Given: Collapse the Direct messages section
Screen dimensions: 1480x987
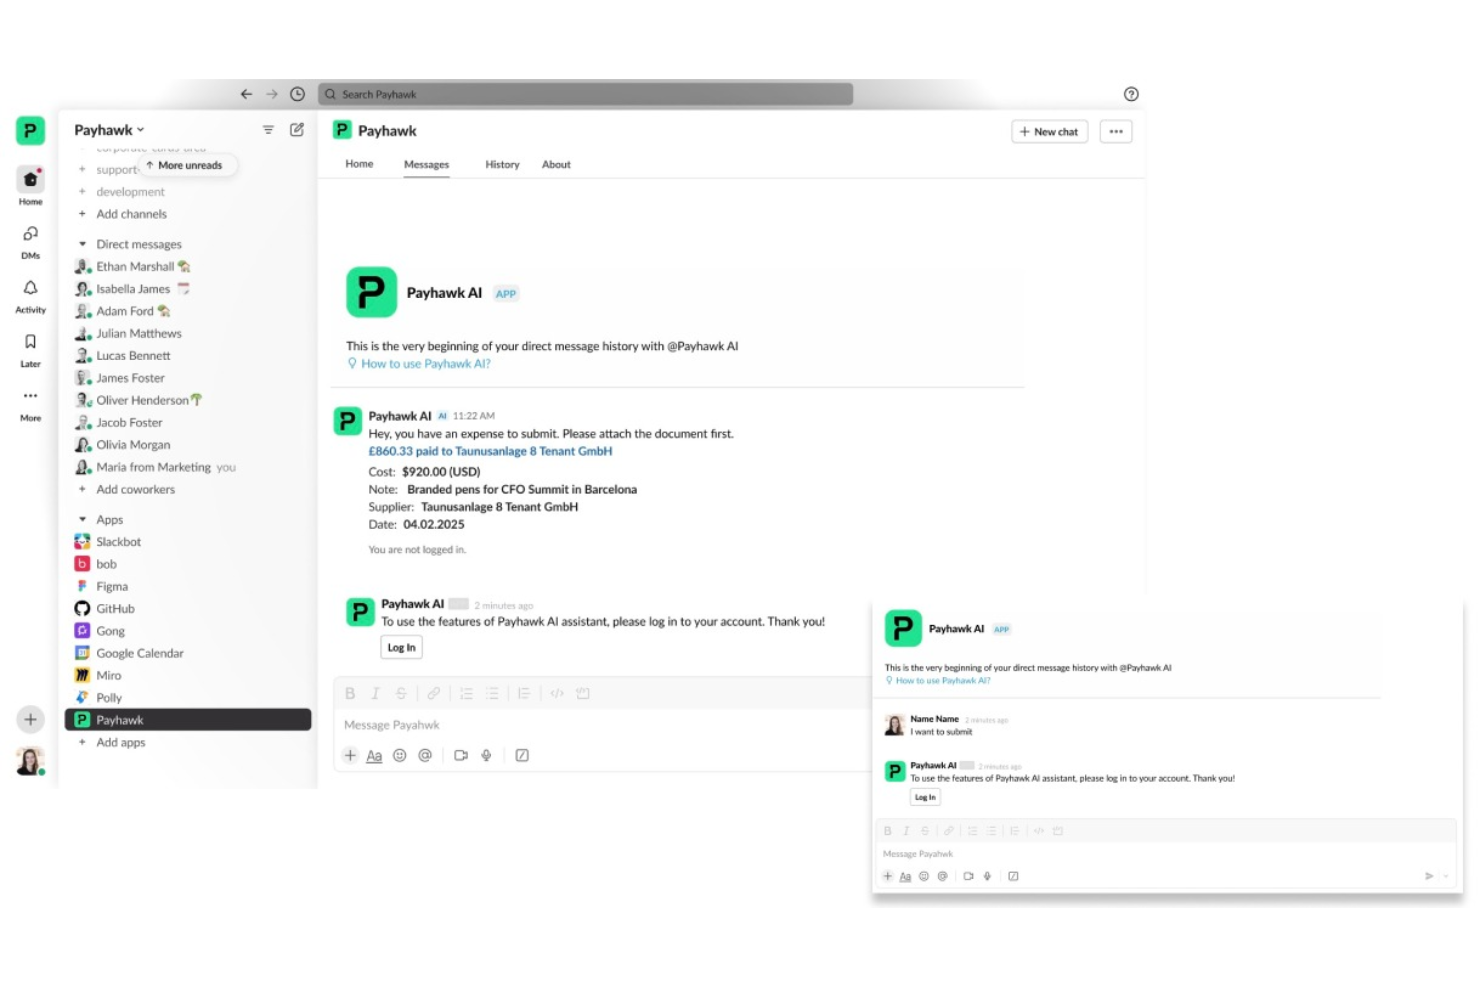Looking at the screenshot, I should point(83,243).
